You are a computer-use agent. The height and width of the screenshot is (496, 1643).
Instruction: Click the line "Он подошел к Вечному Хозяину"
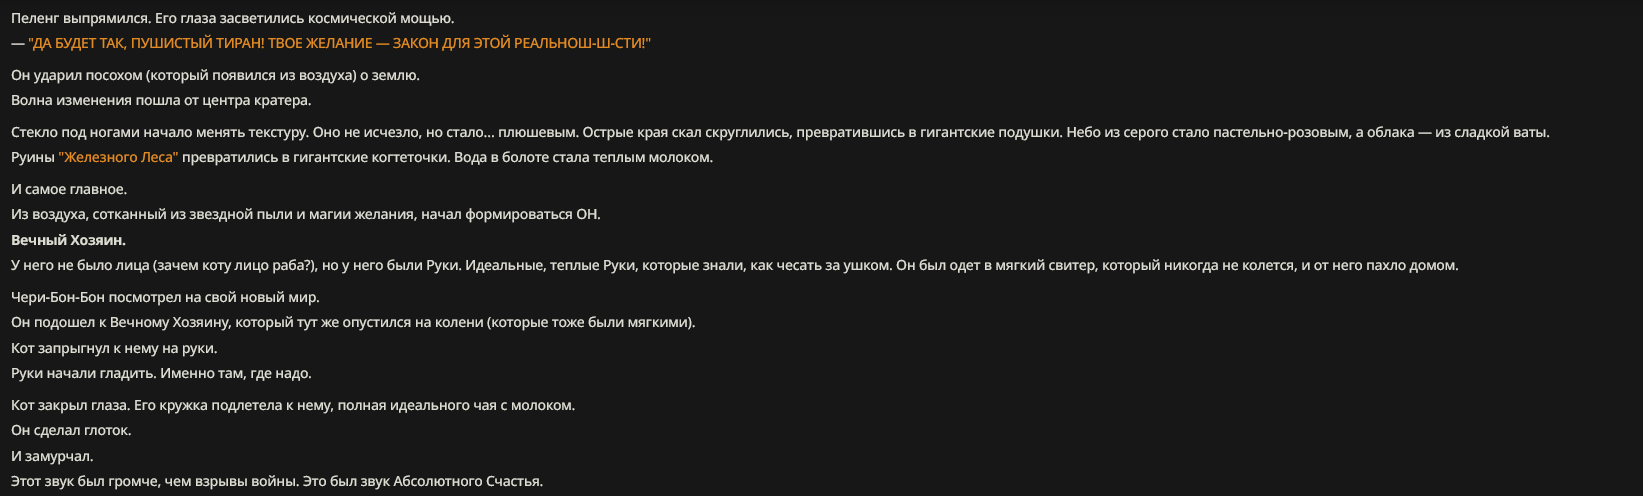coord(353,323)
